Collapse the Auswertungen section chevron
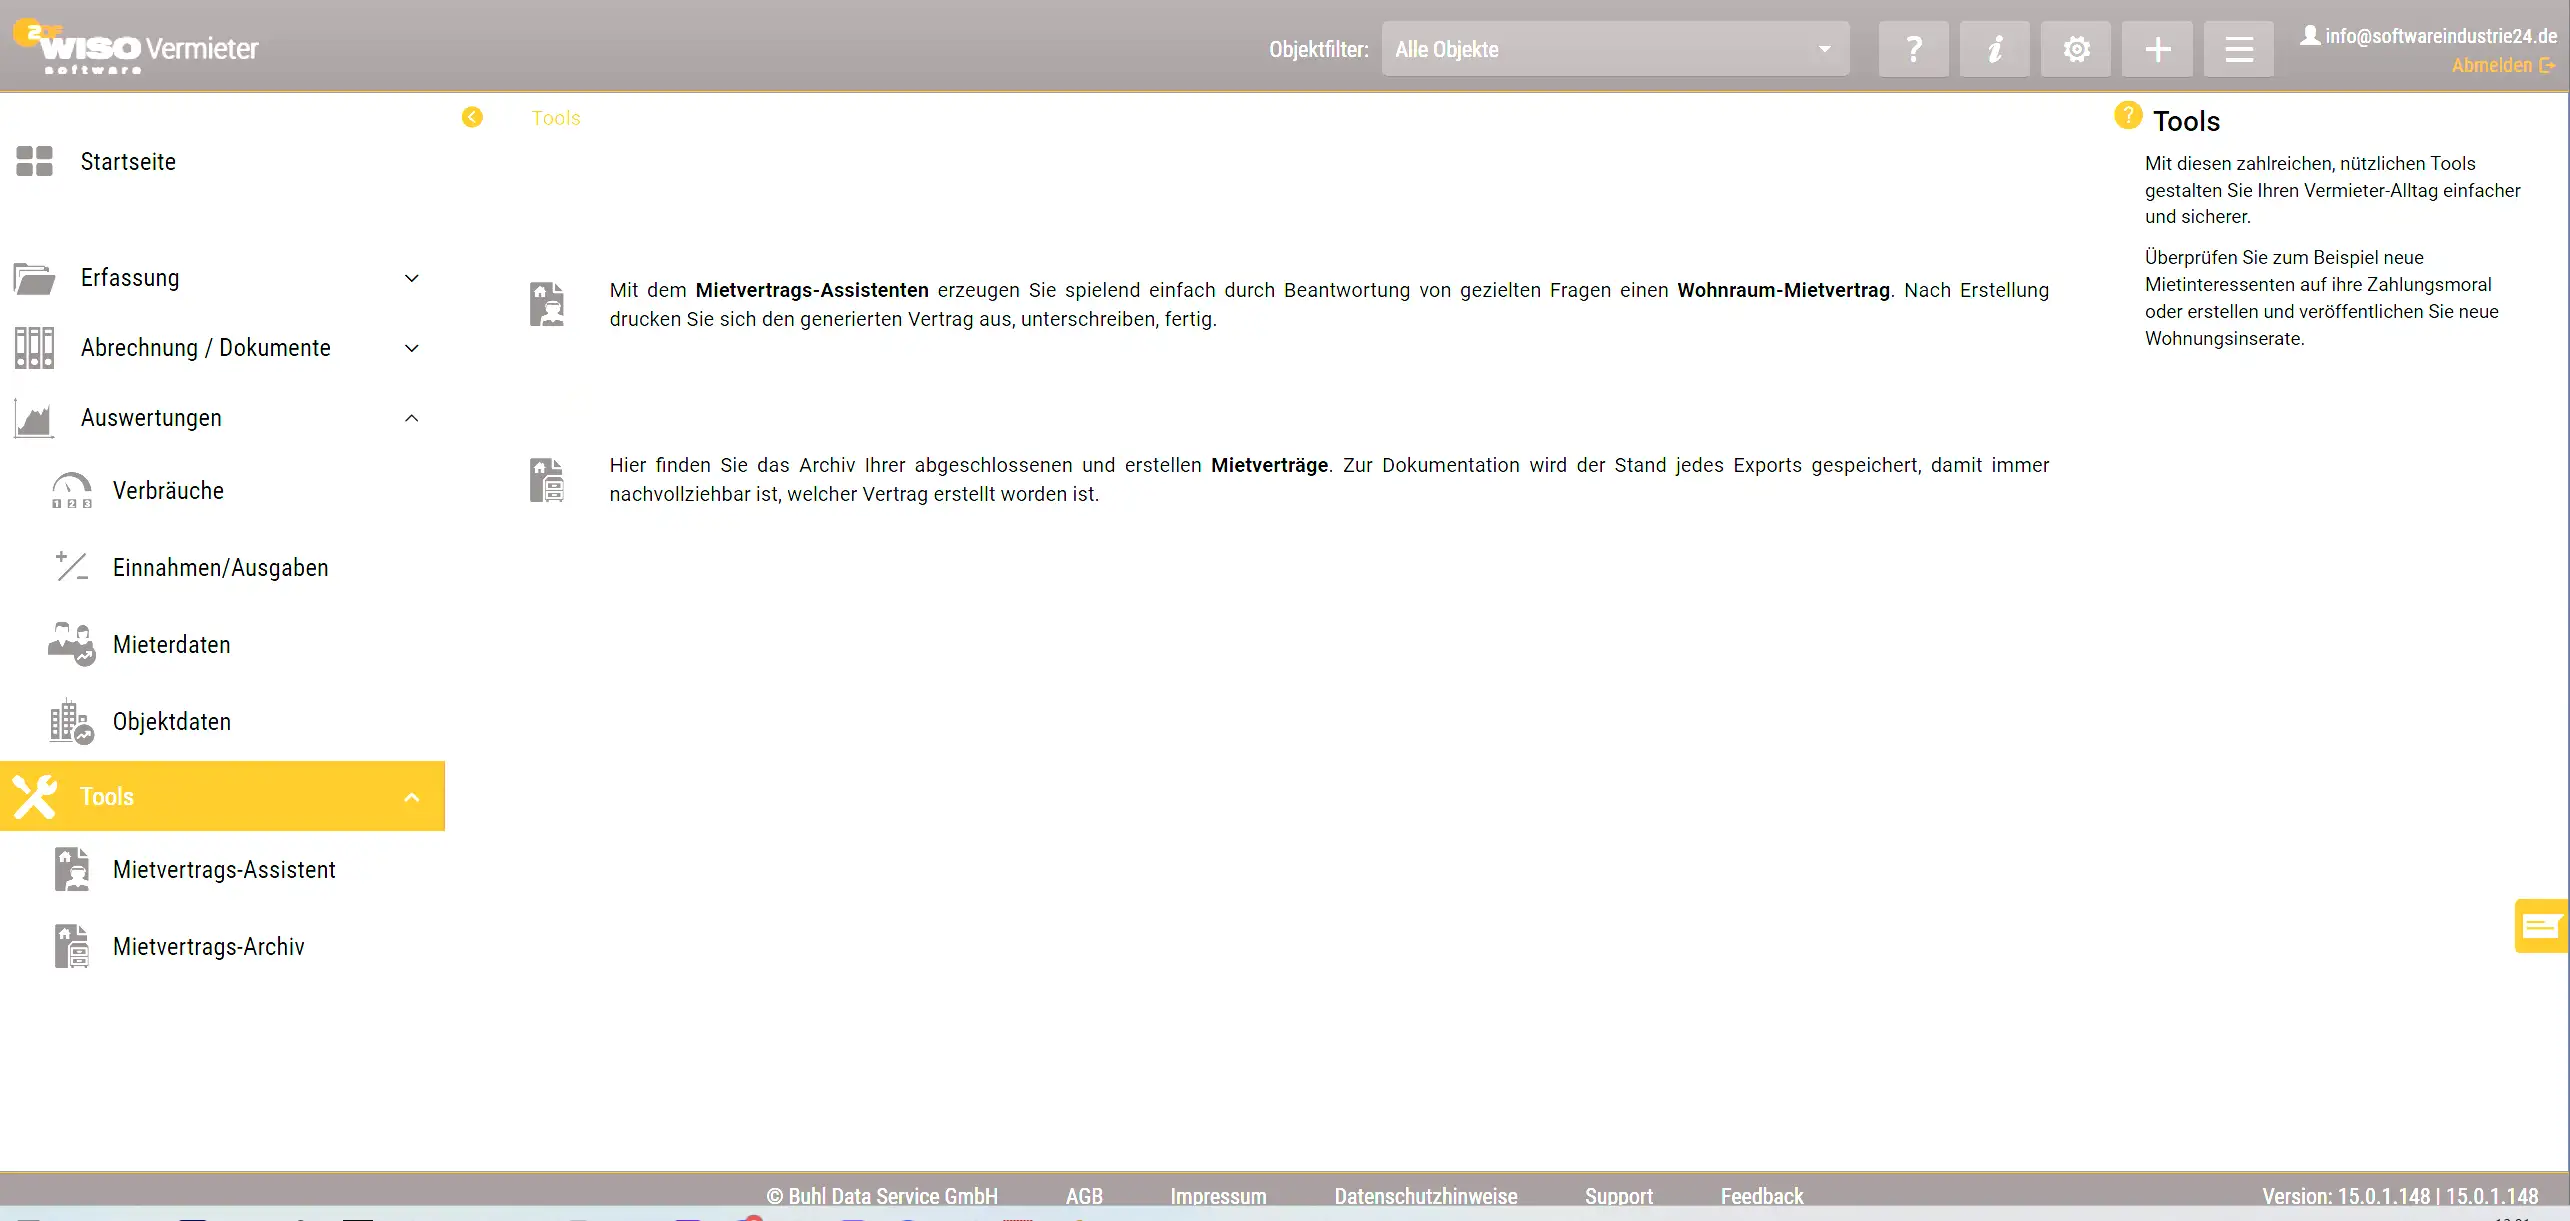 (411, 418)
